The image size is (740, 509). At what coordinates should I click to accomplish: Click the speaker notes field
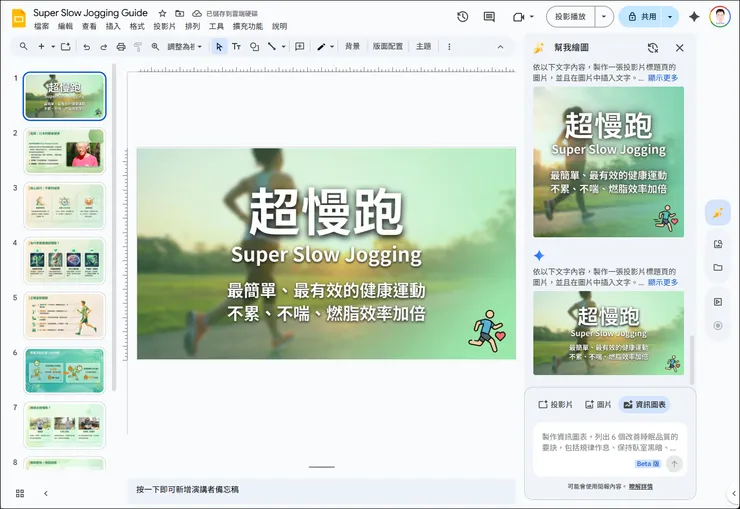pos(321,490)
